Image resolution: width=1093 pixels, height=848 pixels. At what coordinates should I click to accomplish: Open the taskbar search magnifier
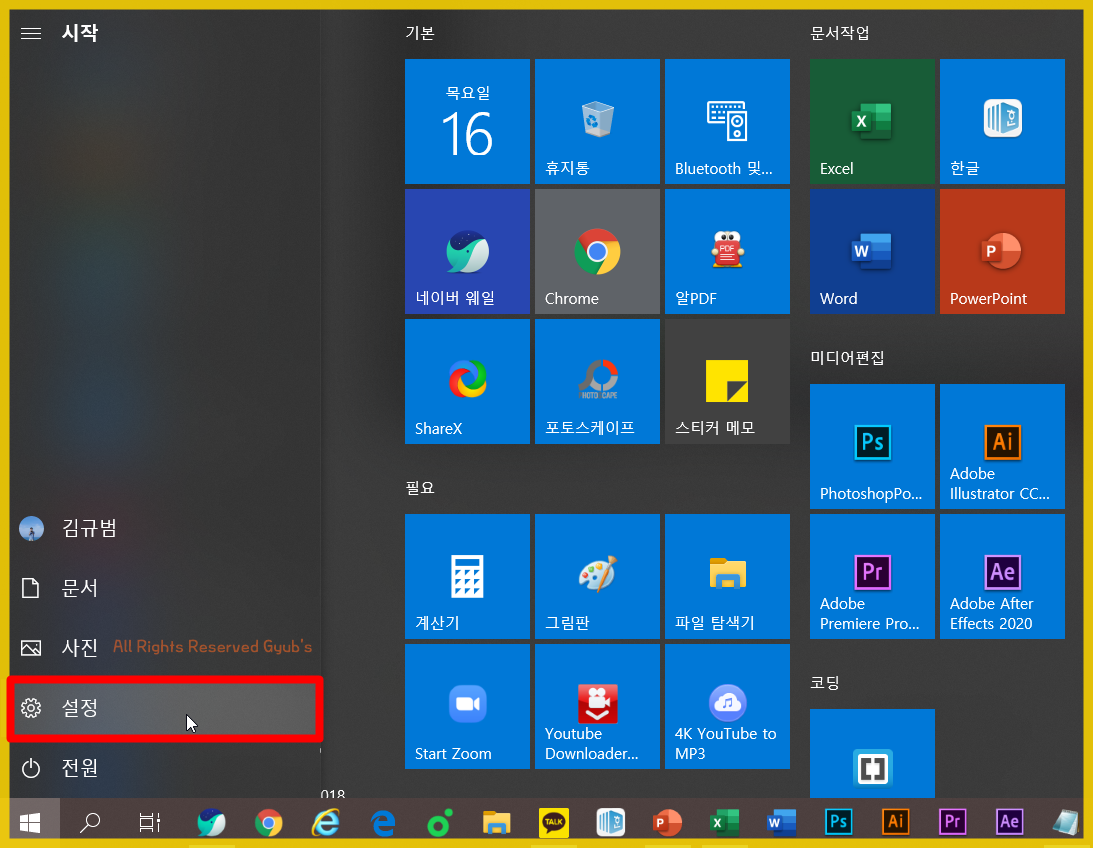pyautogui.click(x=90, y=823)
